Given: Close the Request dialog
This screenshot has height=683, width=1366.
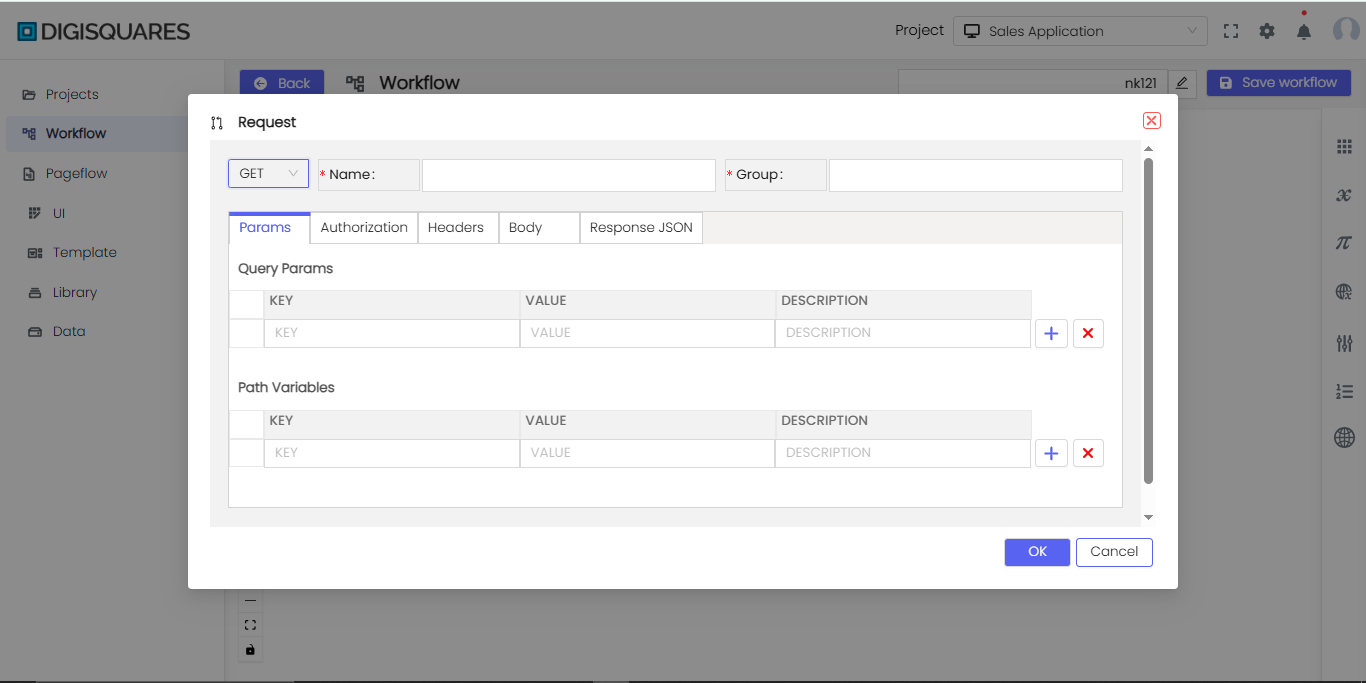Looking at the screenshot, I should tap(1151, 120).
